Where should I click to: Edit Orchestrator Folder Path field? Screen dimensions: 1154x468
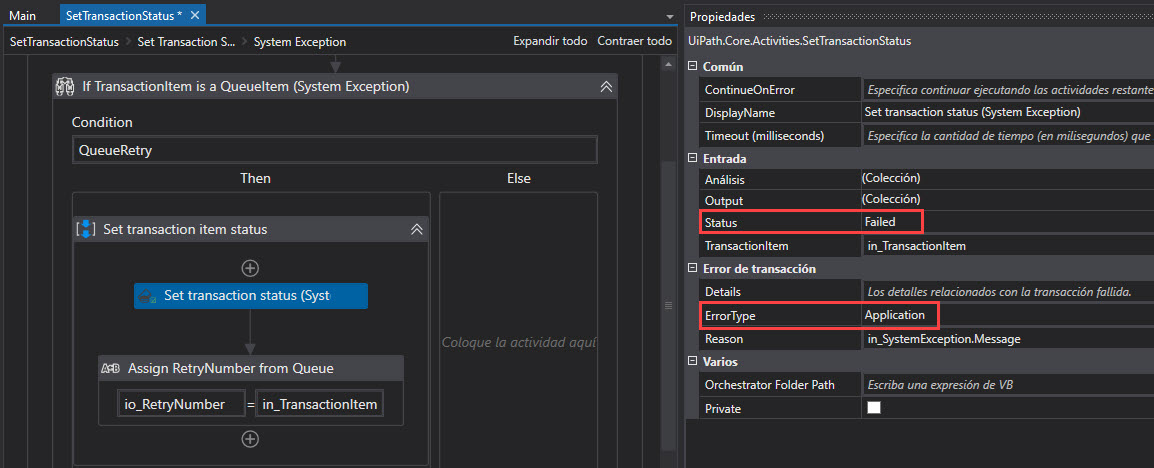pos(1008,384)
